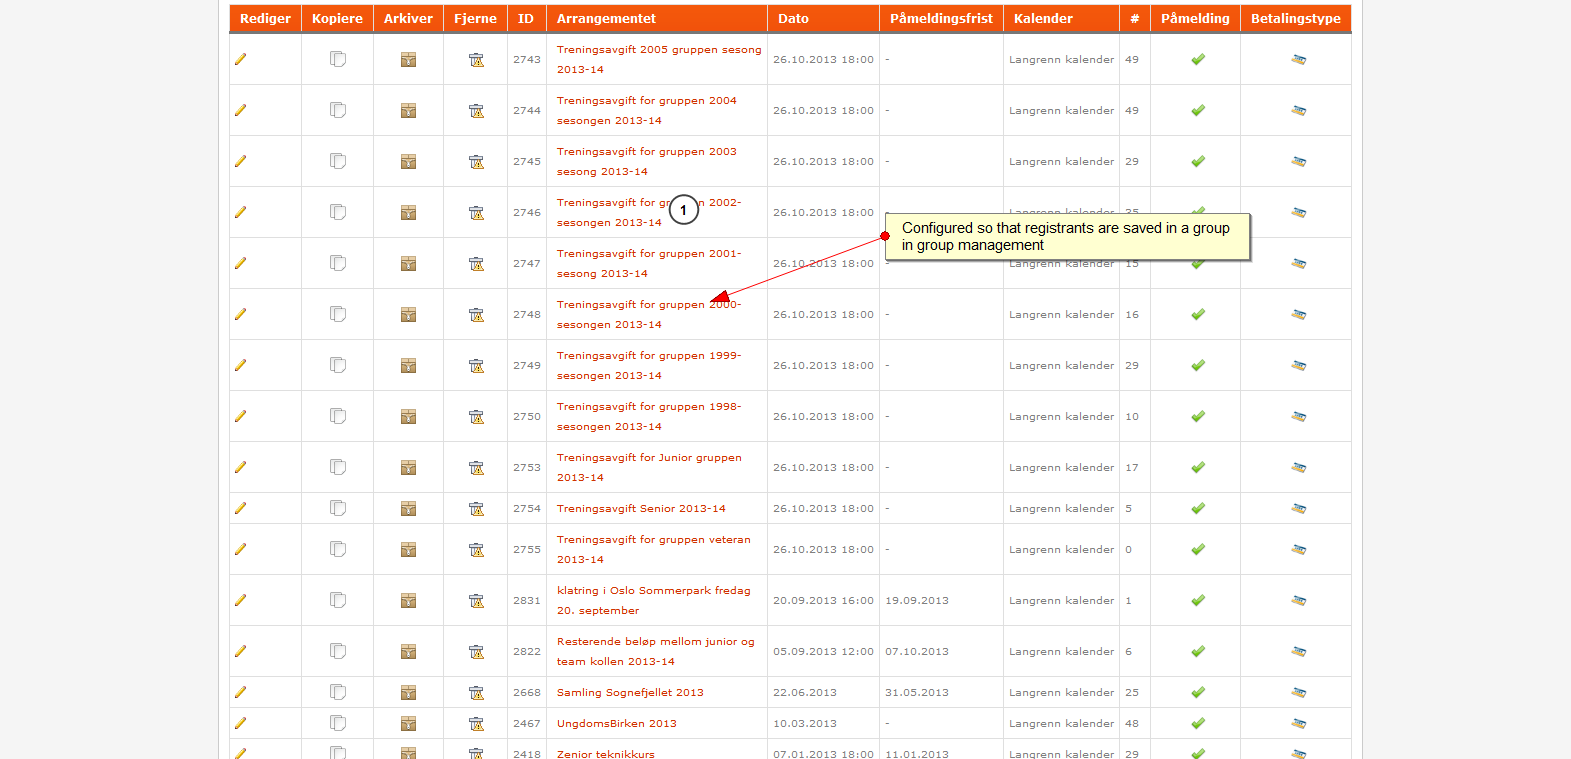Open Treningsavgift for gruppen veteran link
1571x759 pixels.
pyautogui.click(x=654, y=549)
